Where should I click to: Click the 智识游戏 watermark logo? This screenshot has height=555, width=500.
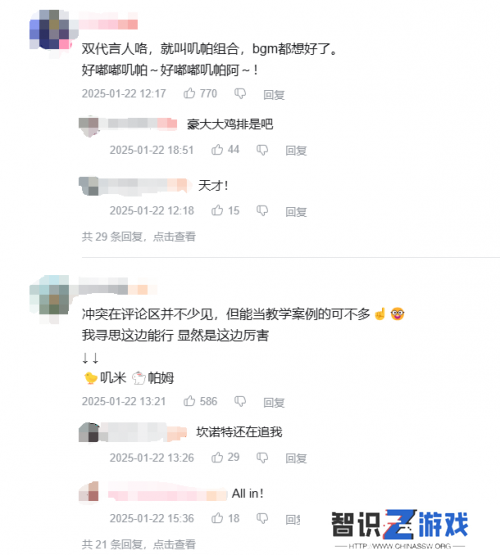pyautogui.click(x=400, y=528)
